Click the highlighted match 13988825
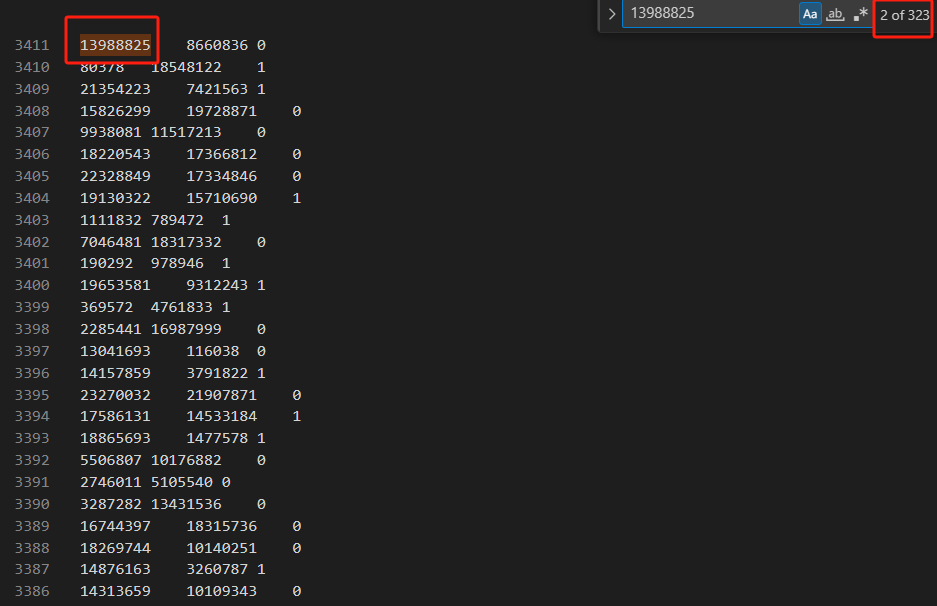This screenshot has width=937, height=606. click(x=115, y=45)
